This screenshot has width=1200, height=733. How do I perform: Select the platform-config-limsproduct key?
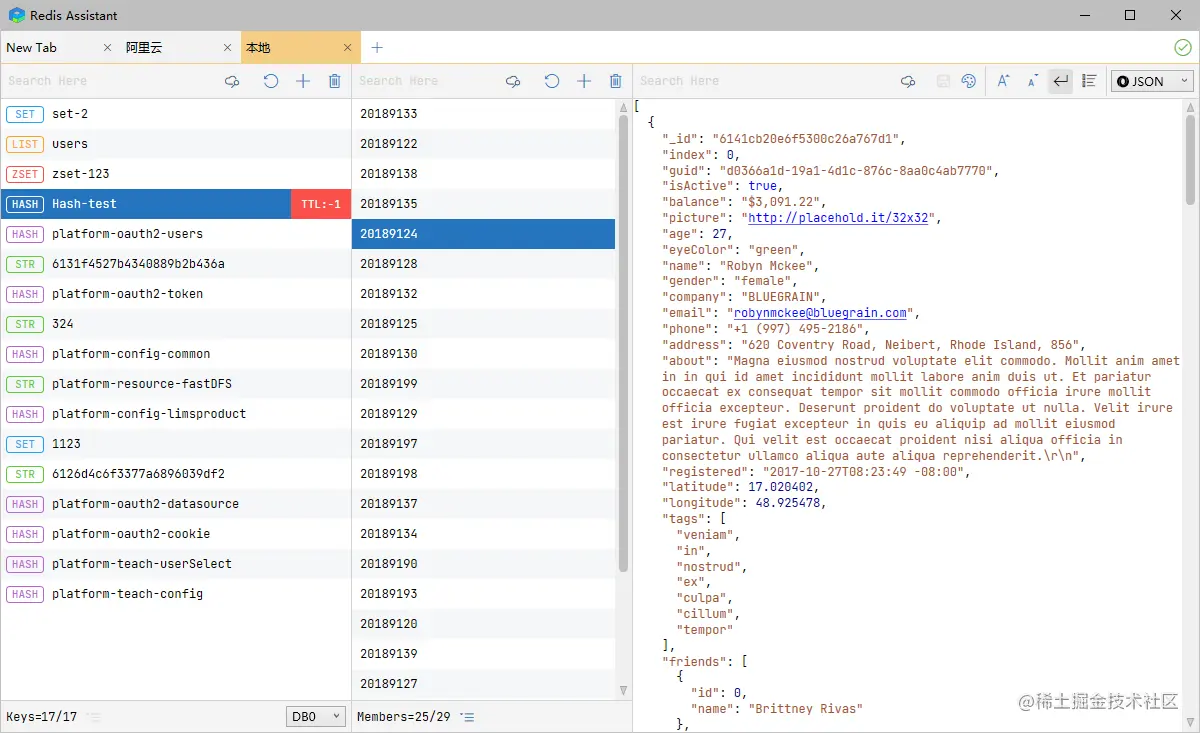pos(175,414)
